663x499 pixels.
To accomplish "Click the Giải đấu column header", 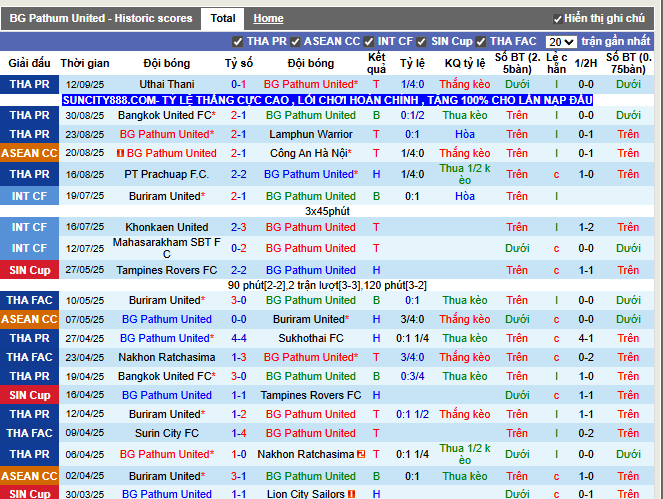I will [x=29, y=63].
